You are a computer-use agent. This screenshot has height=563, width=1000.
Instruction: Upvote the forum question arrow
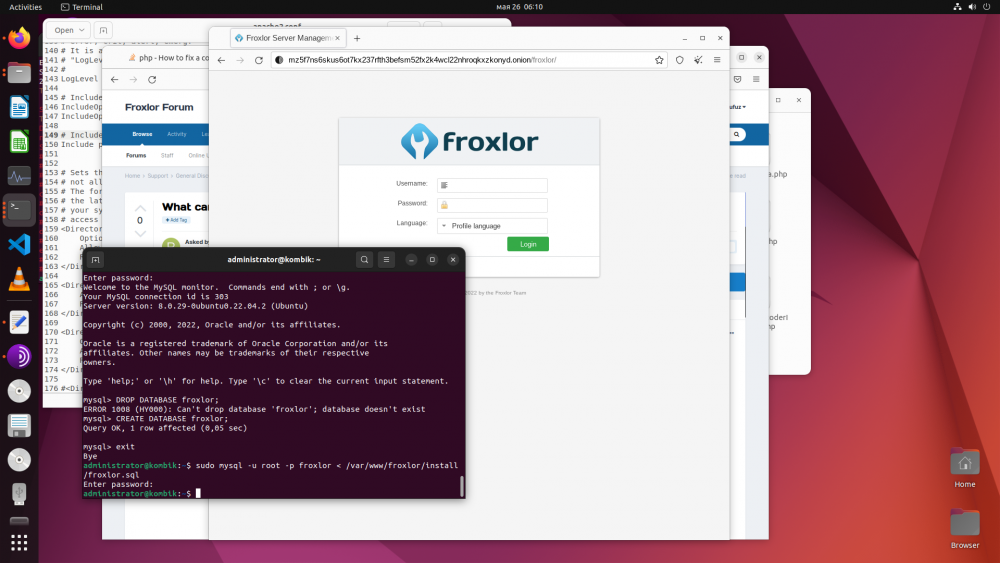pos(140,208)
